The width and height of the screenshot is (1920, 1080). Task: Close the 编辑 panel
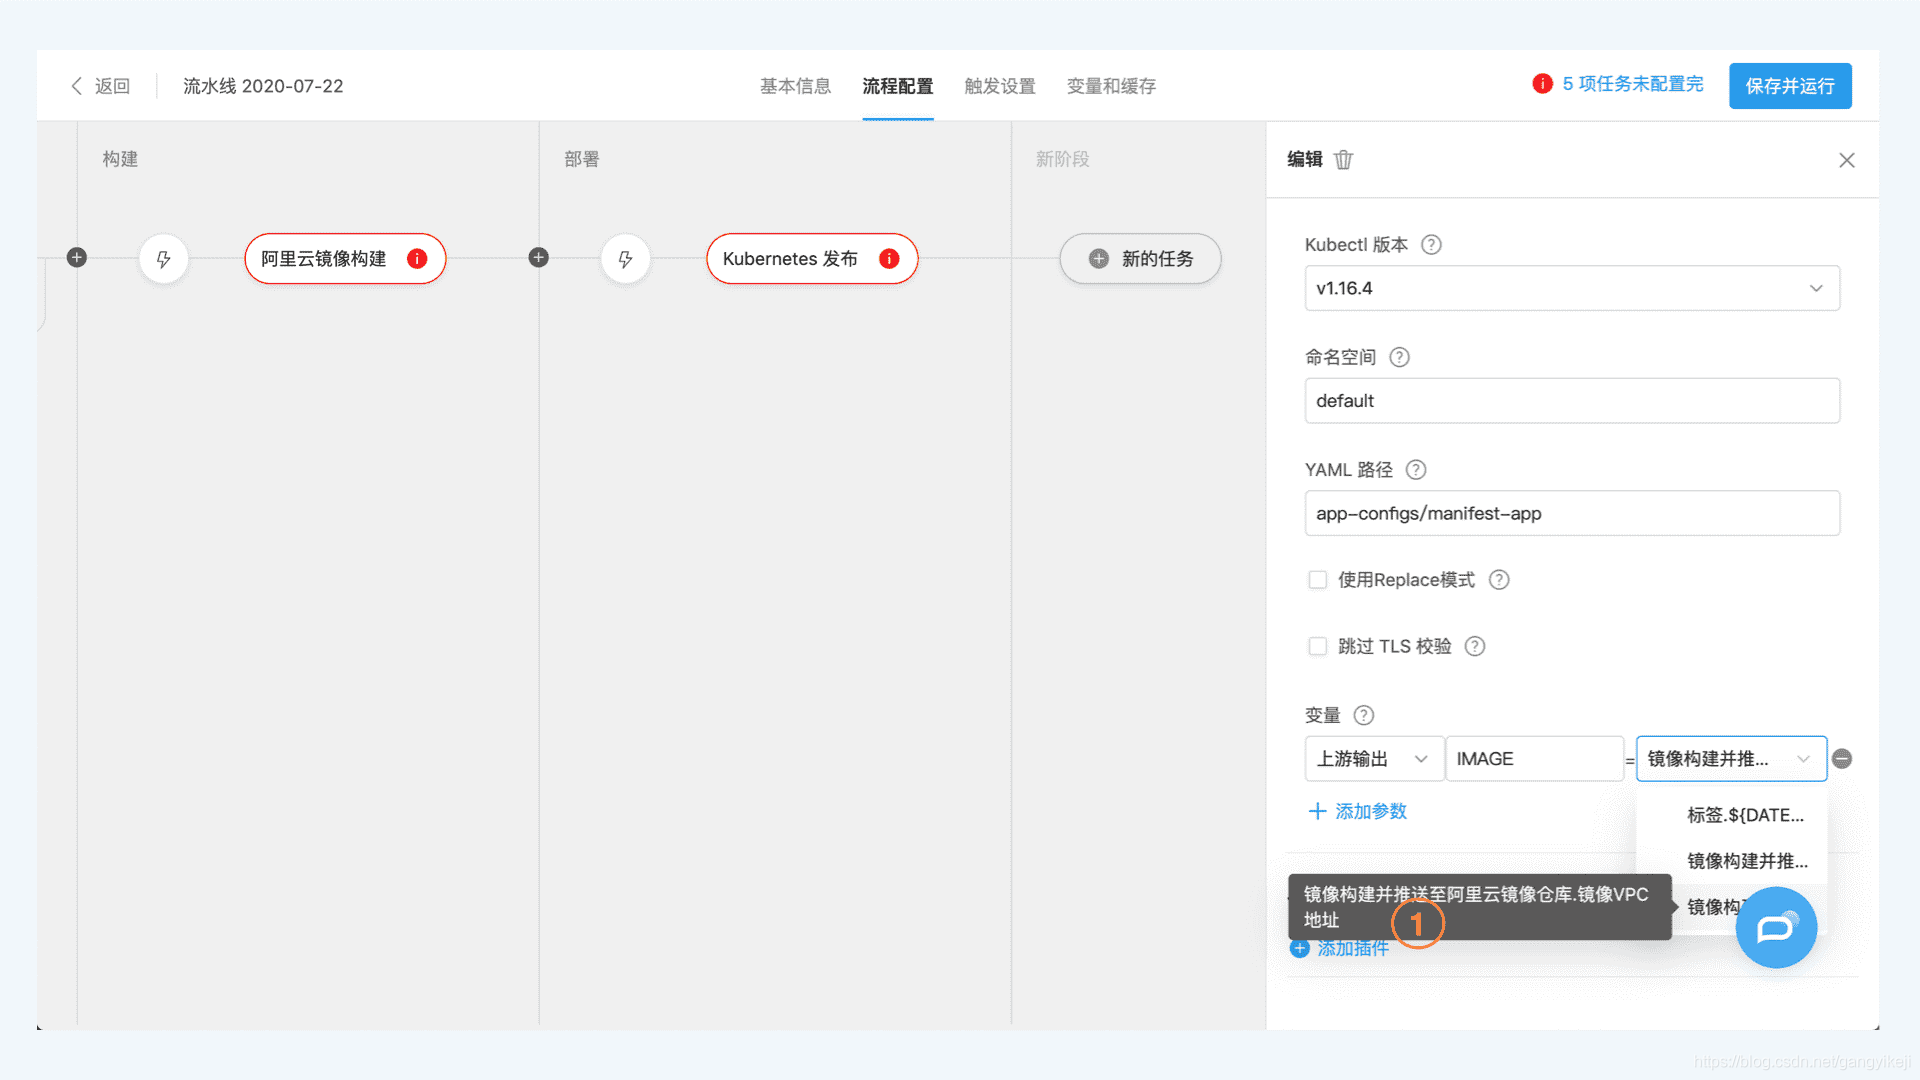click(1846, 160)
